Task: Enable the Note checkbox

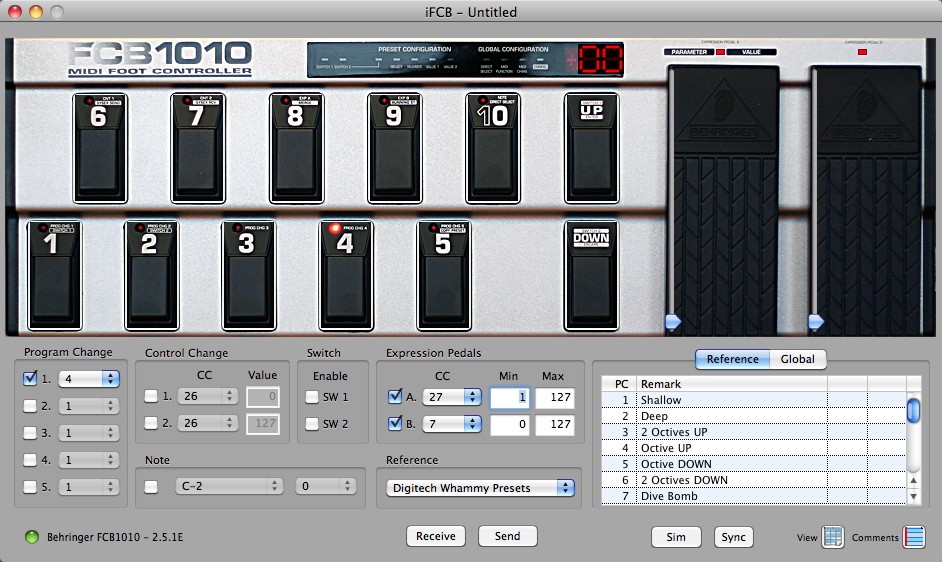Action: 151,486
